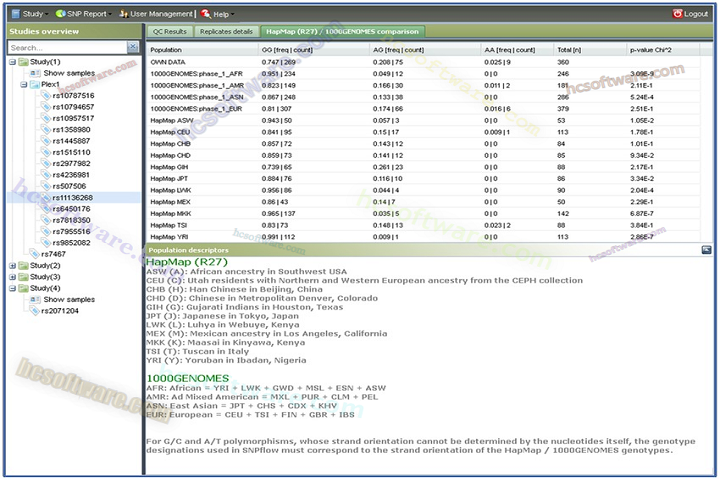Click the Study(3) folder icon
Image resolution: width=720 pixels, height=480 pixels.
[x=23, y=277]
